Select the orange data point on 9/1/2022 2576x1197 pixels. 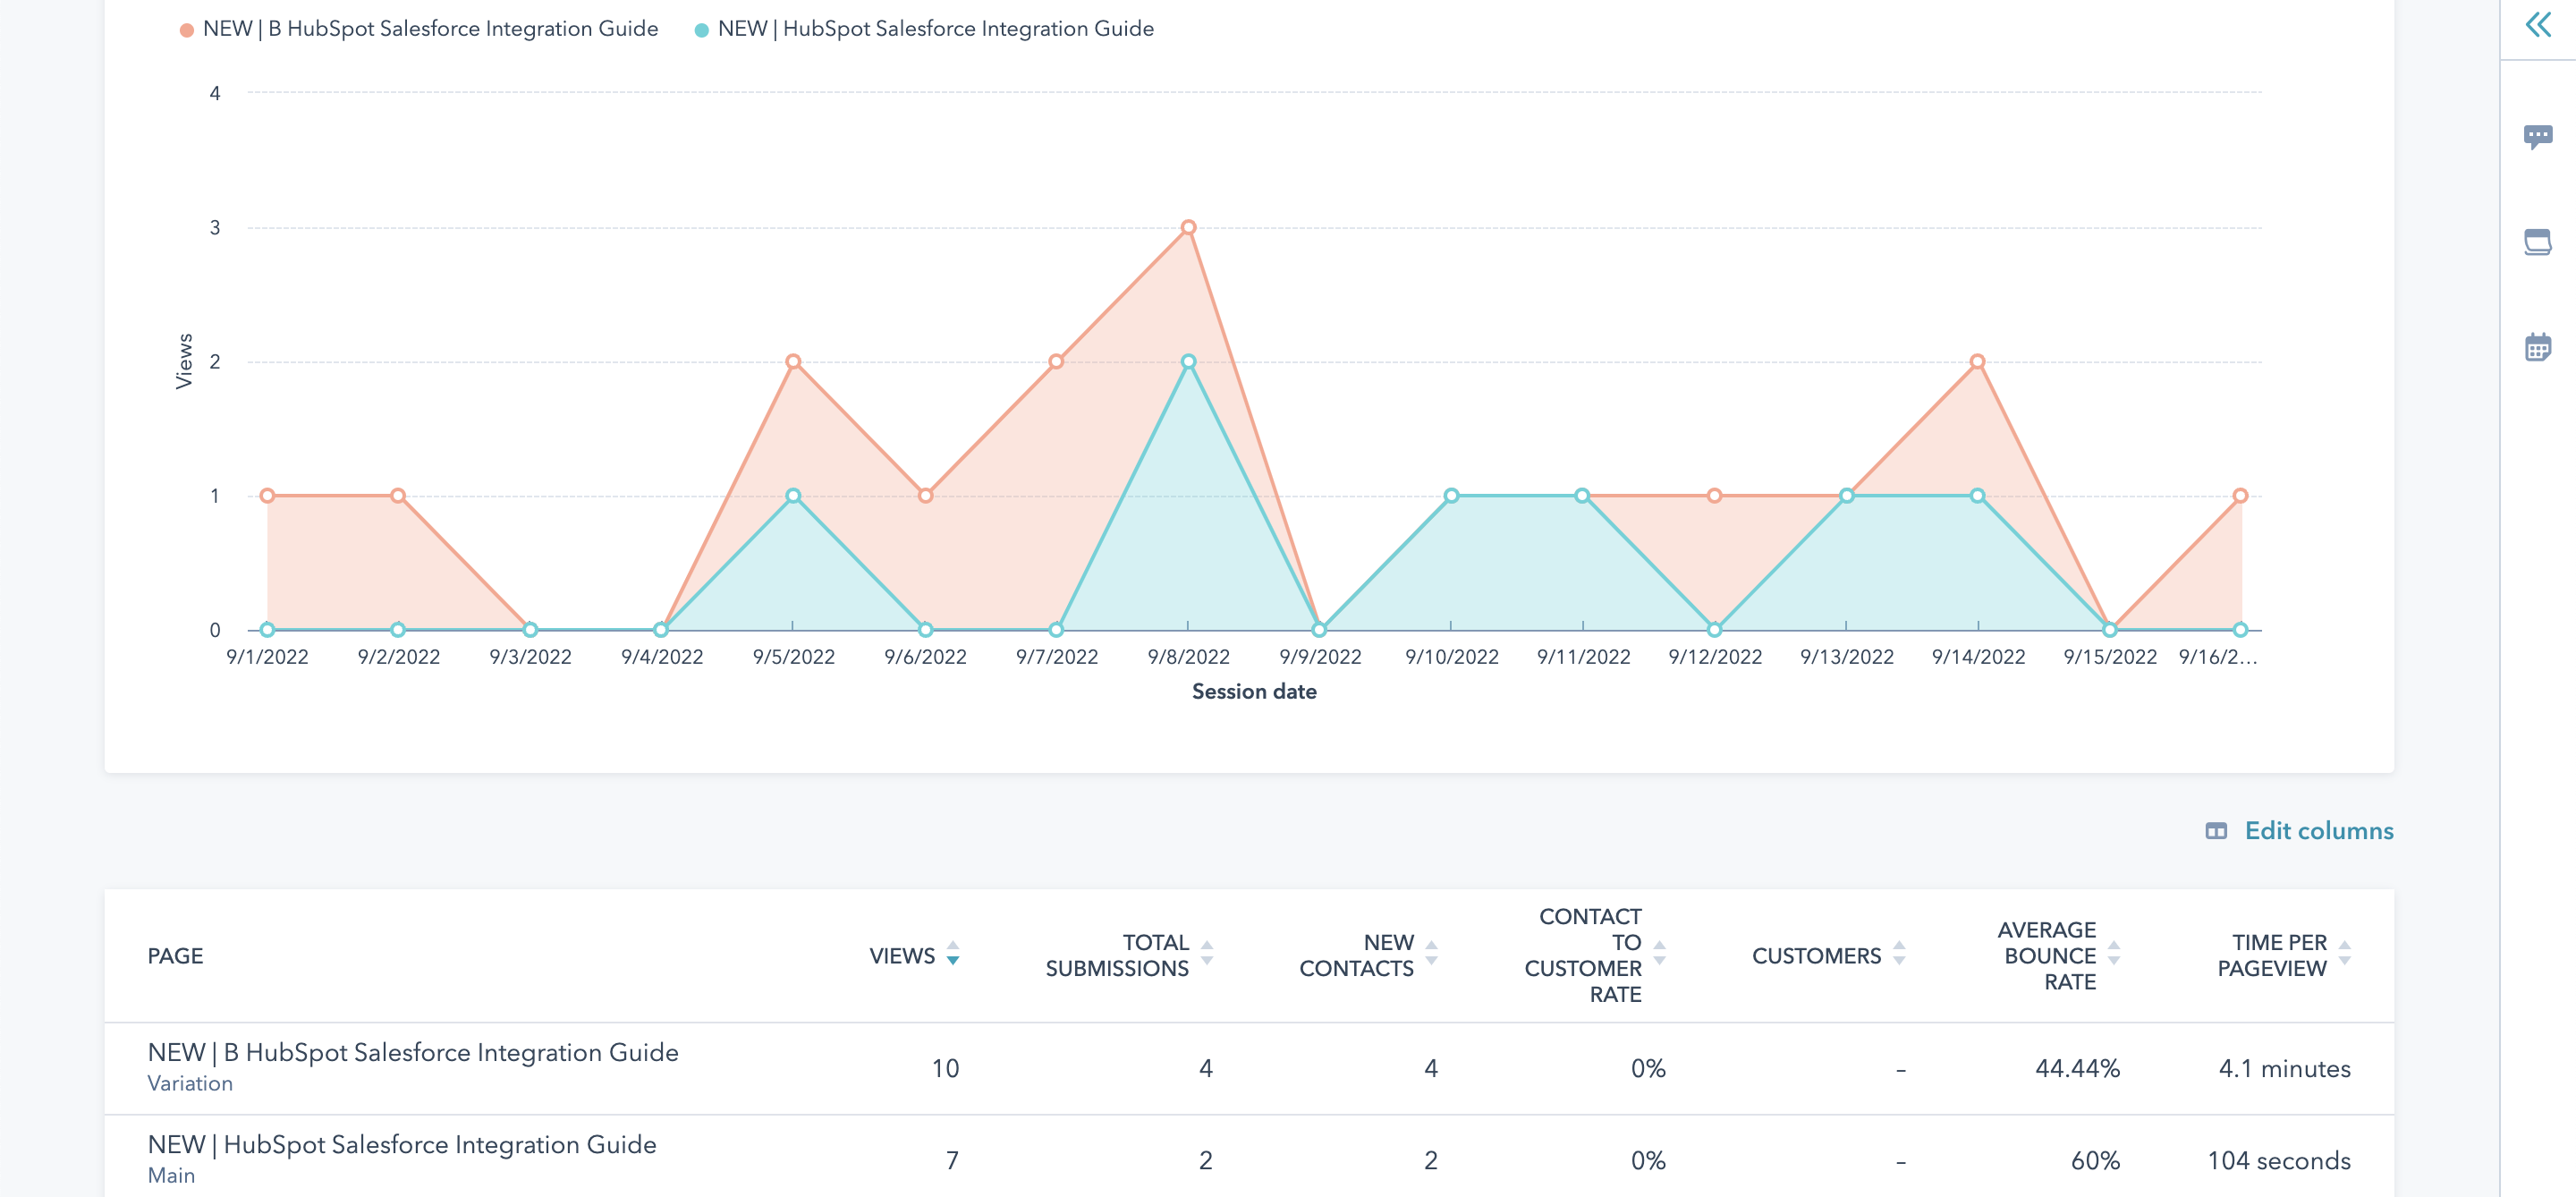267,495
